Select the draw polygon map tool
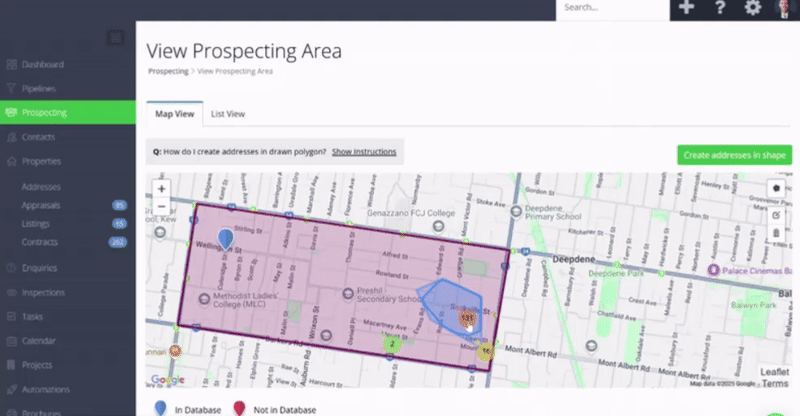800x416 pixels. 776,188
